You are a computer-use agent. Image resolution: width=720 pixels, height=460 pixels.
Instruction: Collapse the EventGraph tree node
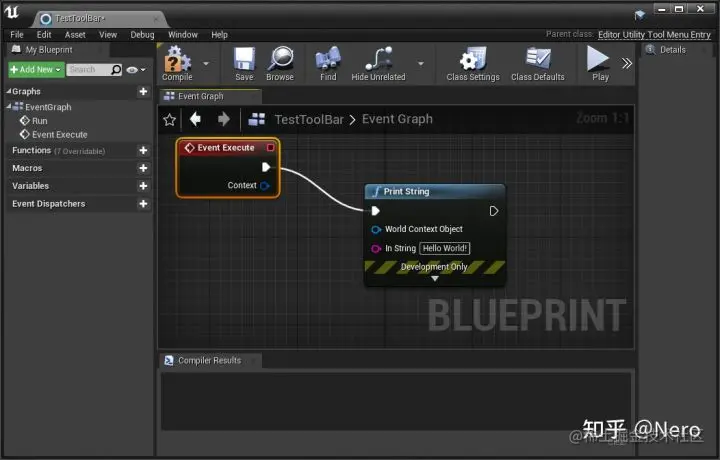(8, 107)
